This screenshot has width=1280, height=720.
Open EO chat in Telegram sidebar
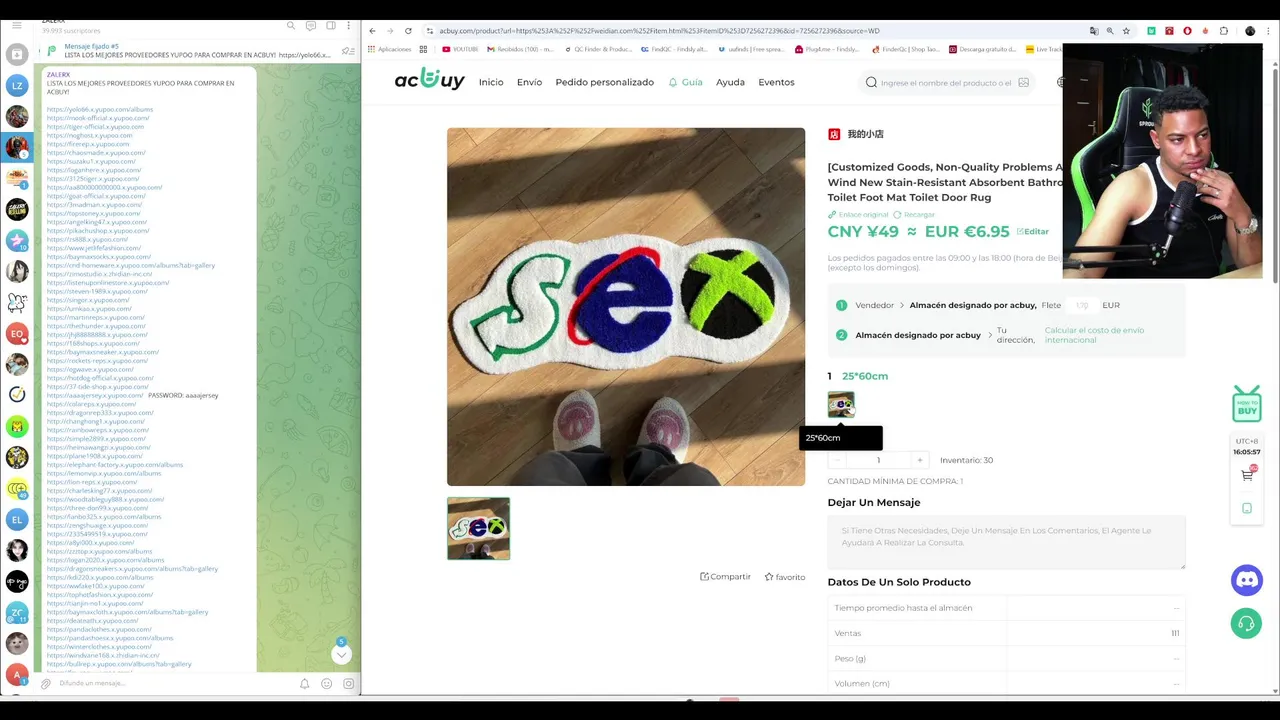click(x=17, y=334)
